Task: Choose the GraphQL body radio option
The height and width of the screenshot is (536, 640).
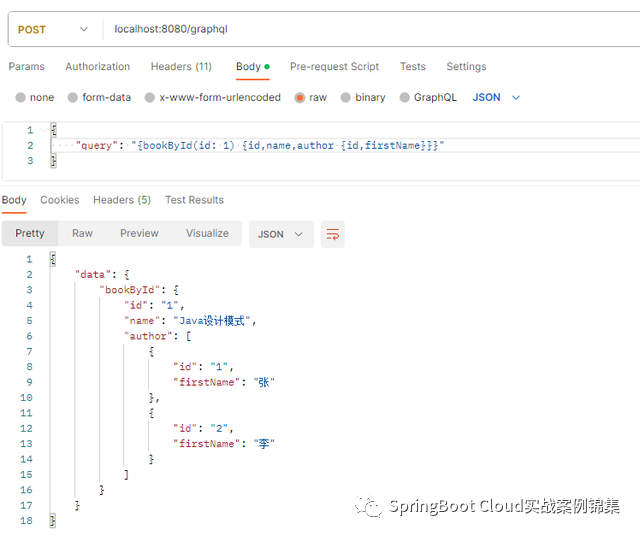Action: click(x=405, y=98)
